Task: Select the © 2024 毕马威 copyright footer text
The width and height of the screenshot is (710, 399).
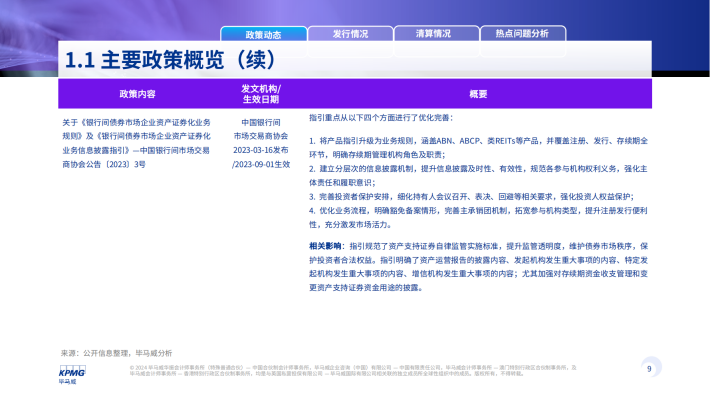Action: coord(353,370)
